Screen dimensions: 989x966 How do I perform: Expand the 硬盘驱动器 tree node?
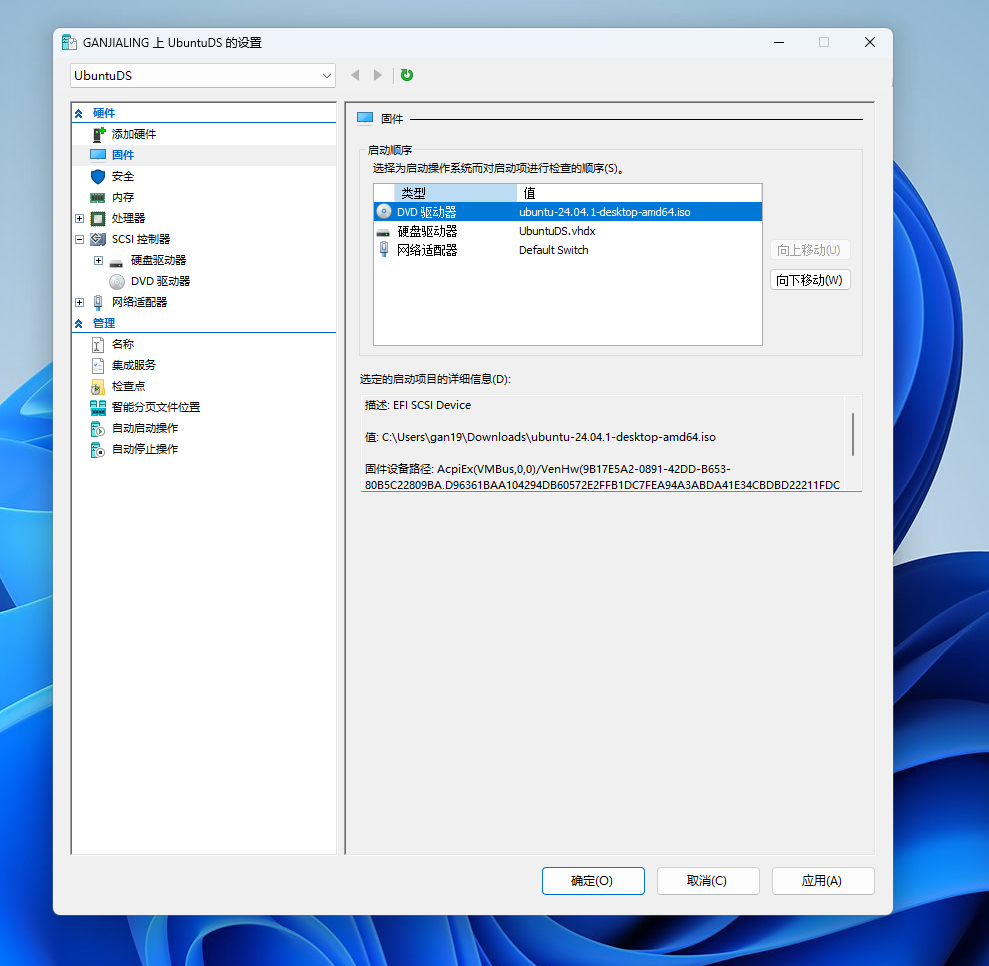(98, 260)
